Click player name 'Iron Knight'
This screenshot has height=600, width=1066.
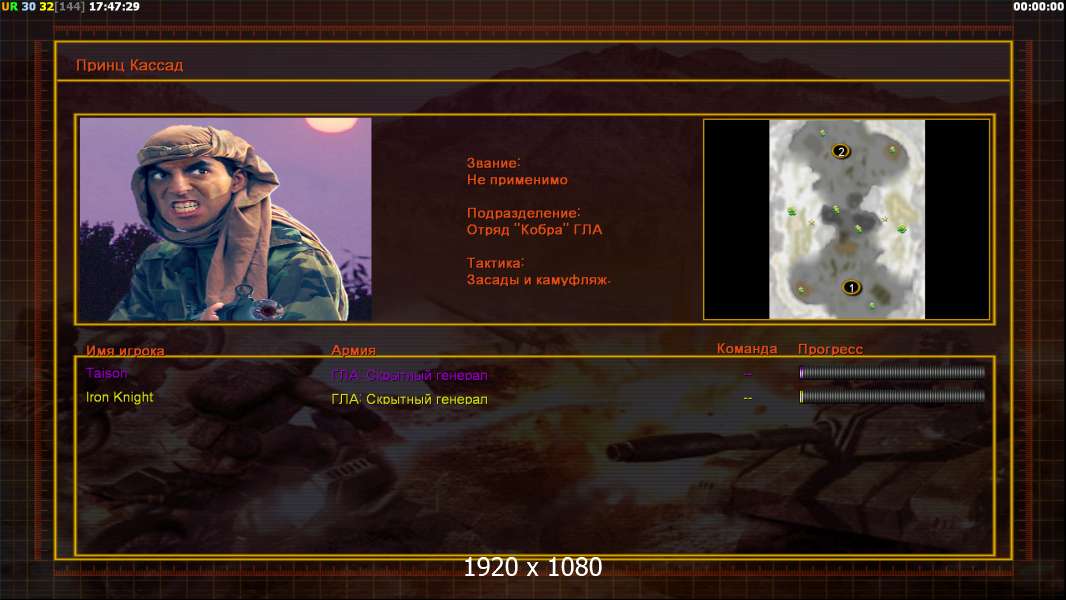coord(120,397)
